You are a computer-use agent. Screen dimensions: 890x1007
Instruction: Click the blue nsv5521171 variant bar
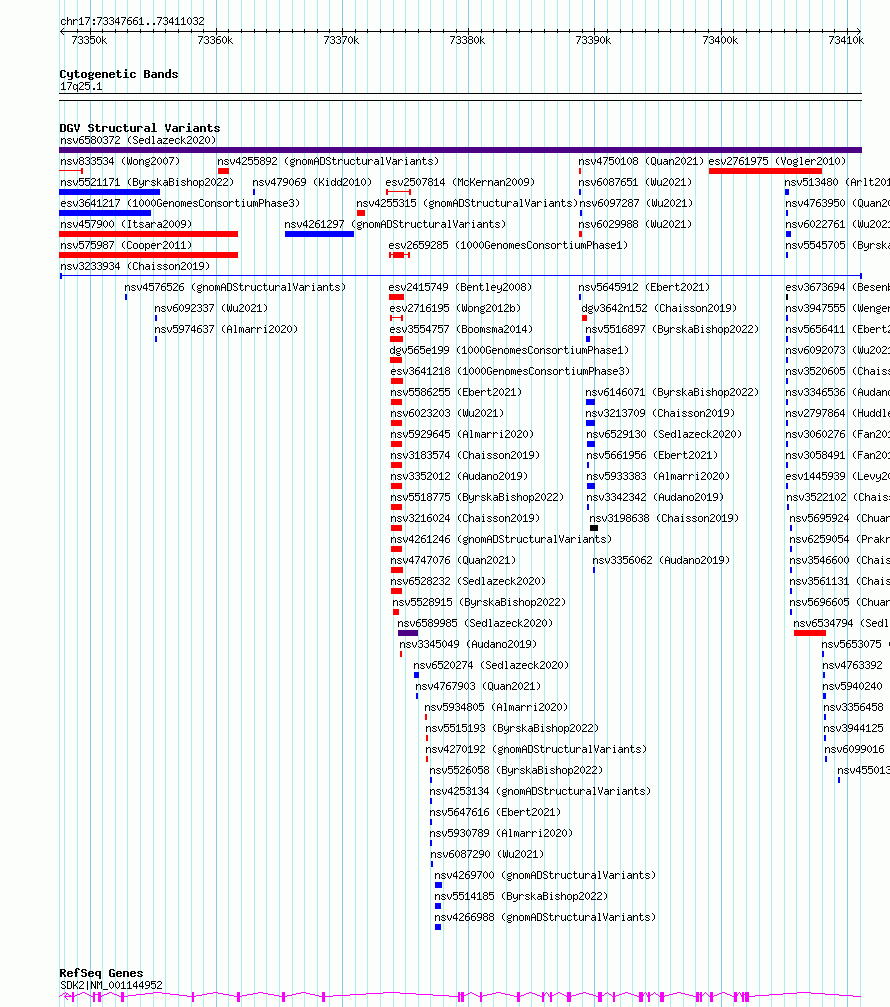pyautogui.click(x=109, y=192)
